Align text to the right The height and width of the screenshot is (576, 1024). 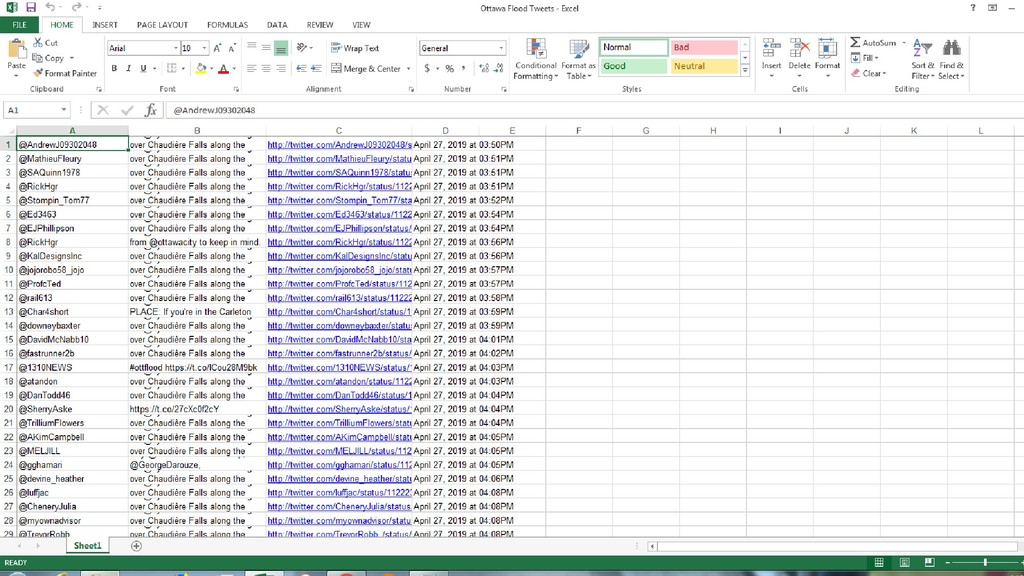[x=281, y=69]
